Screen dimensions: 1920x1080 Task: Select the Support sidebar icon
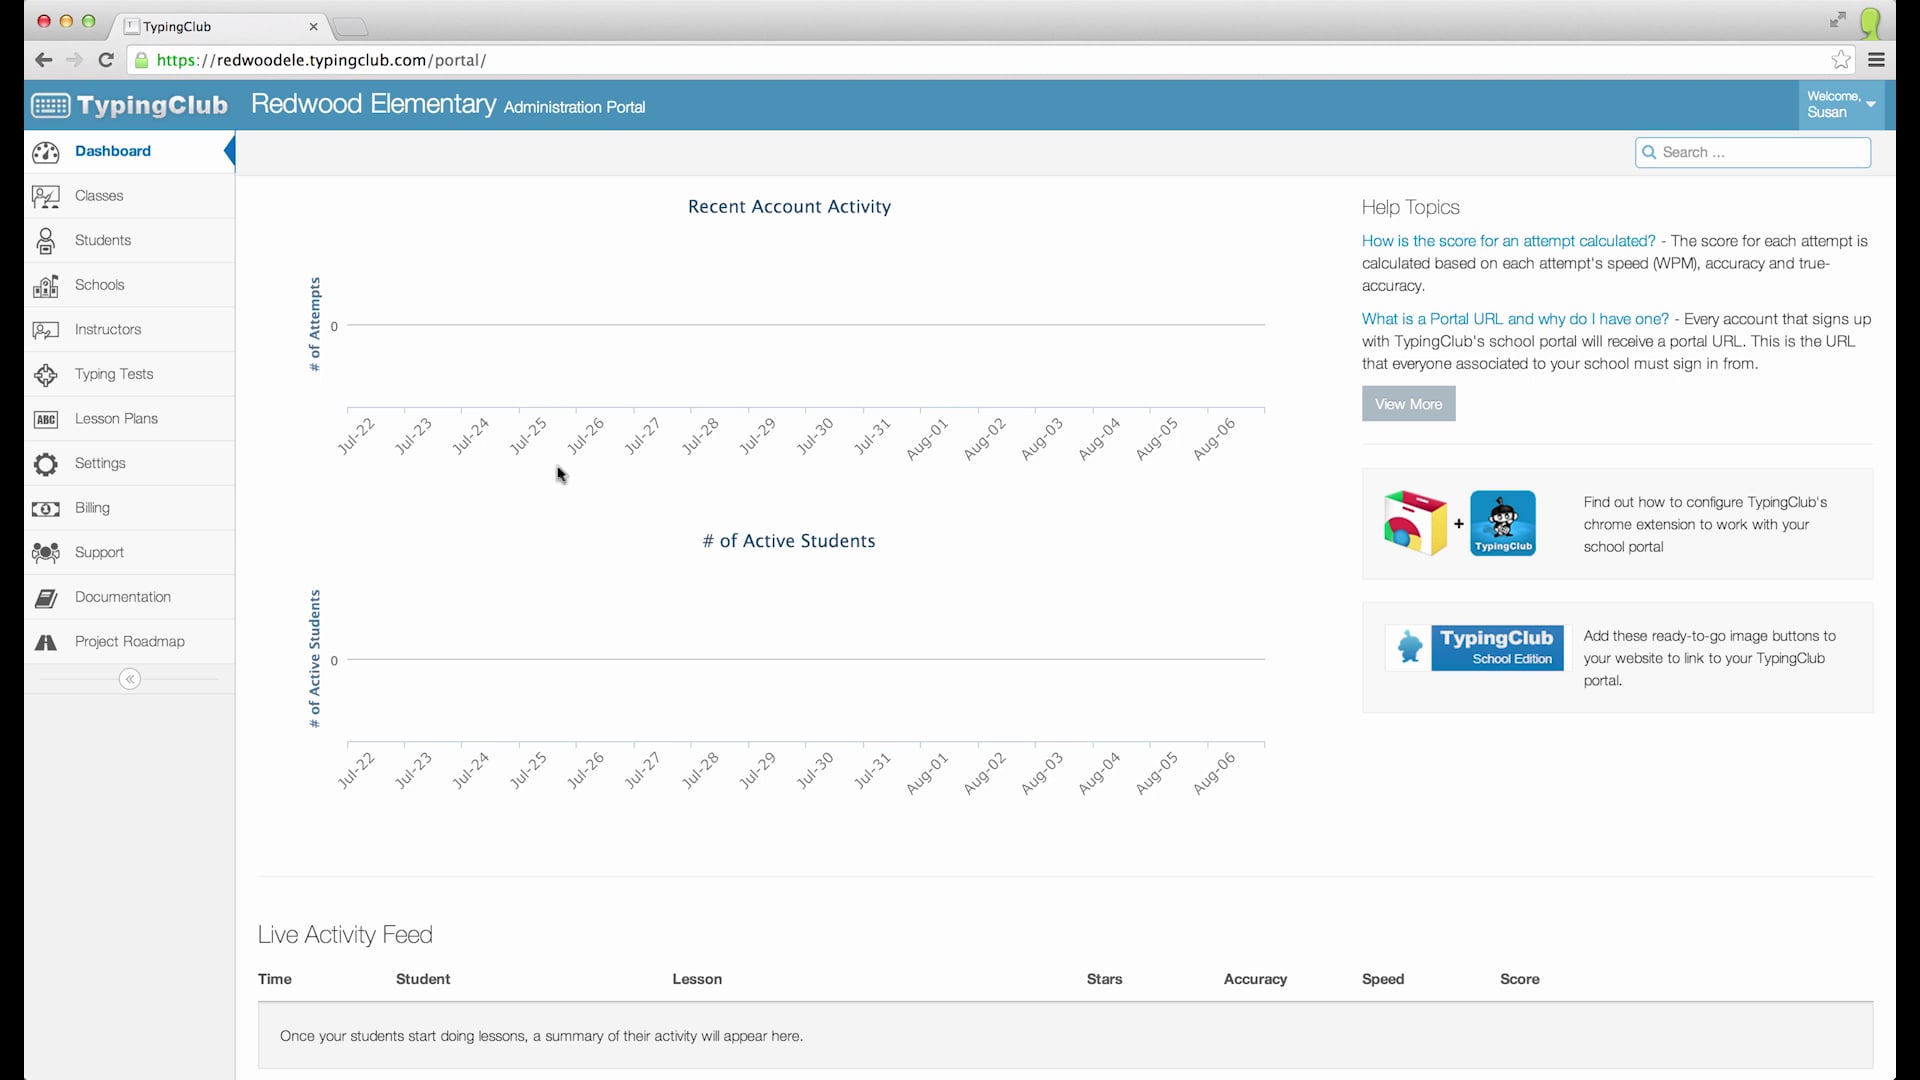(45, 551)
